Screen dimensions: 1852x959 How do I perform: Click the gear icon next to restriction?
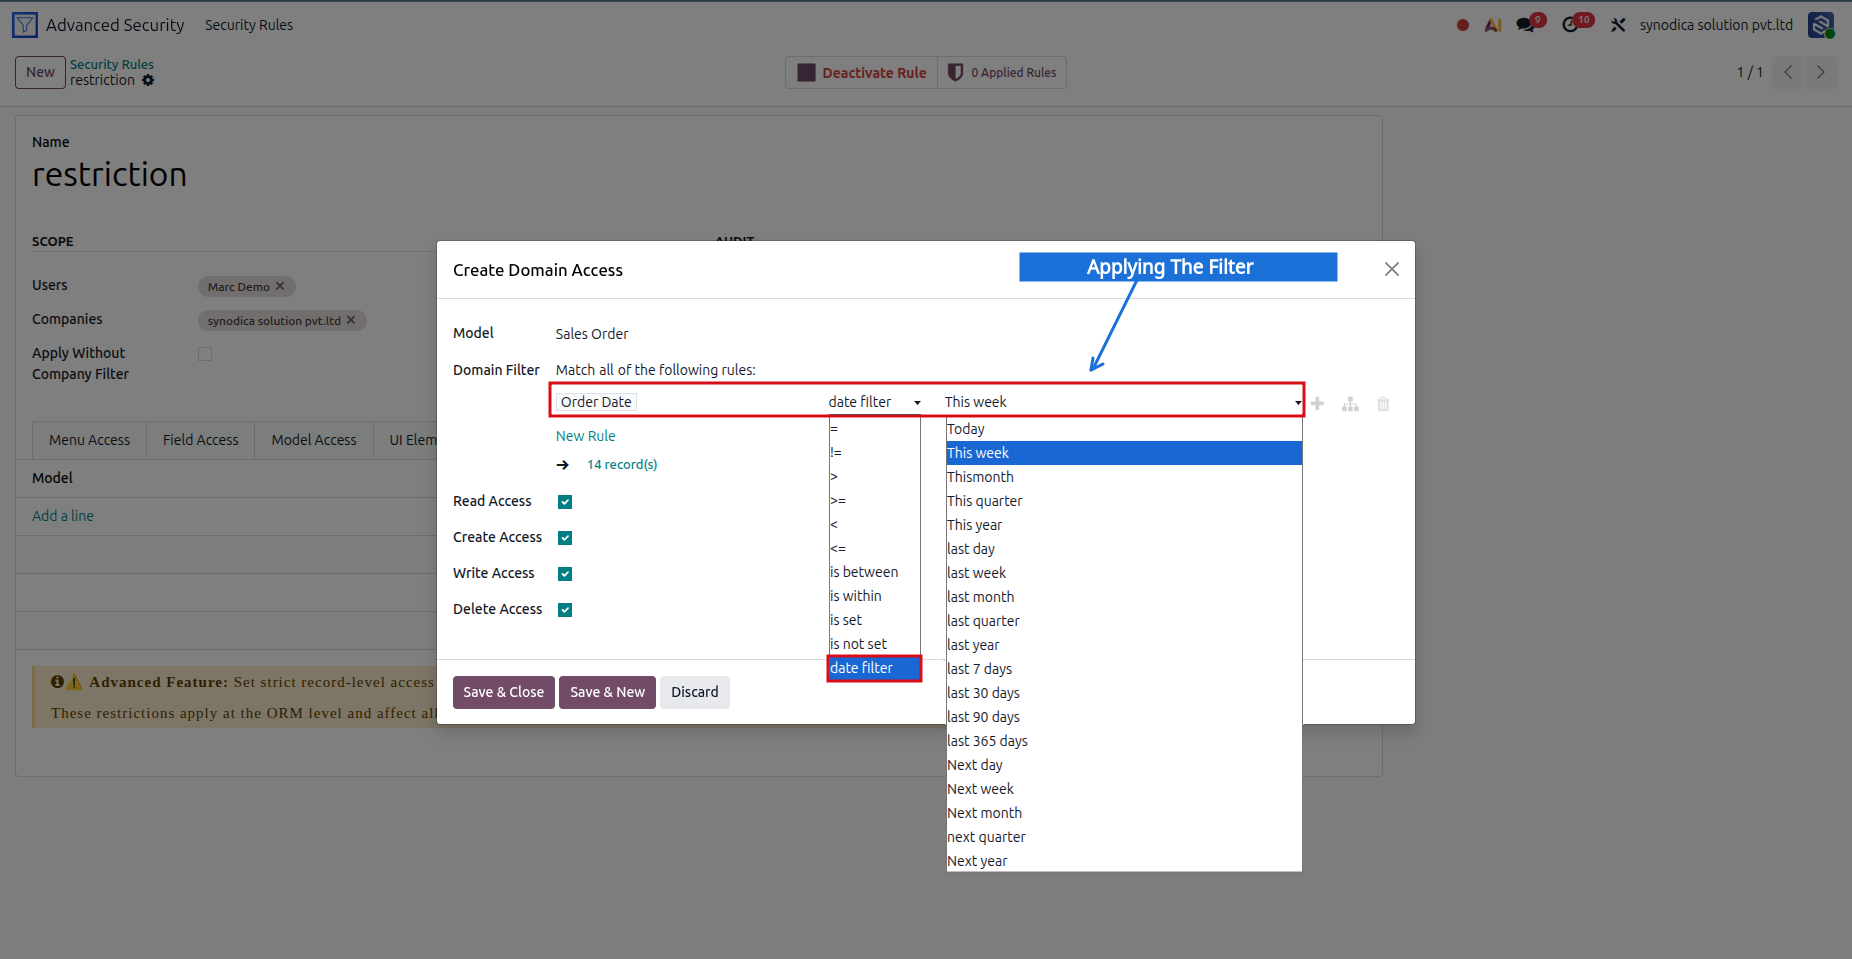(148, 80)
